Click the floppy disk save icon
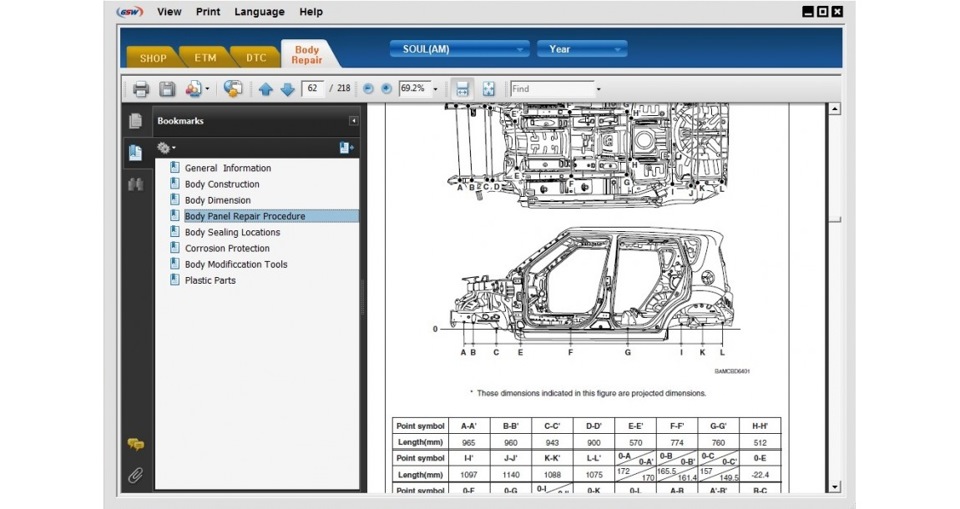Screen dimensions: 960x509 pos(167,89)
